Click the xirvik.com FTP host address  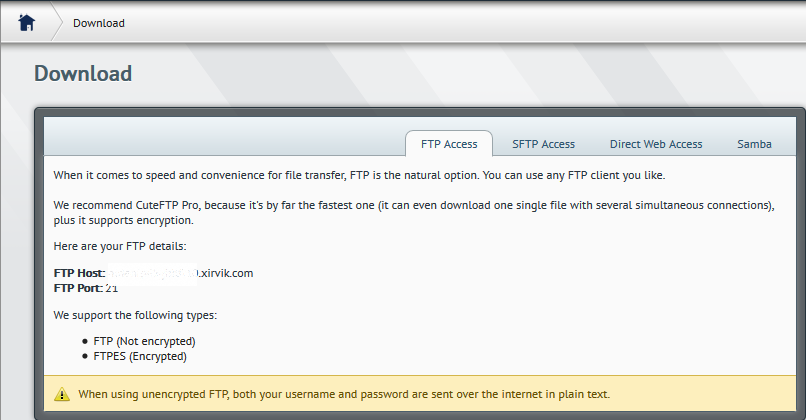pos(180,273)
